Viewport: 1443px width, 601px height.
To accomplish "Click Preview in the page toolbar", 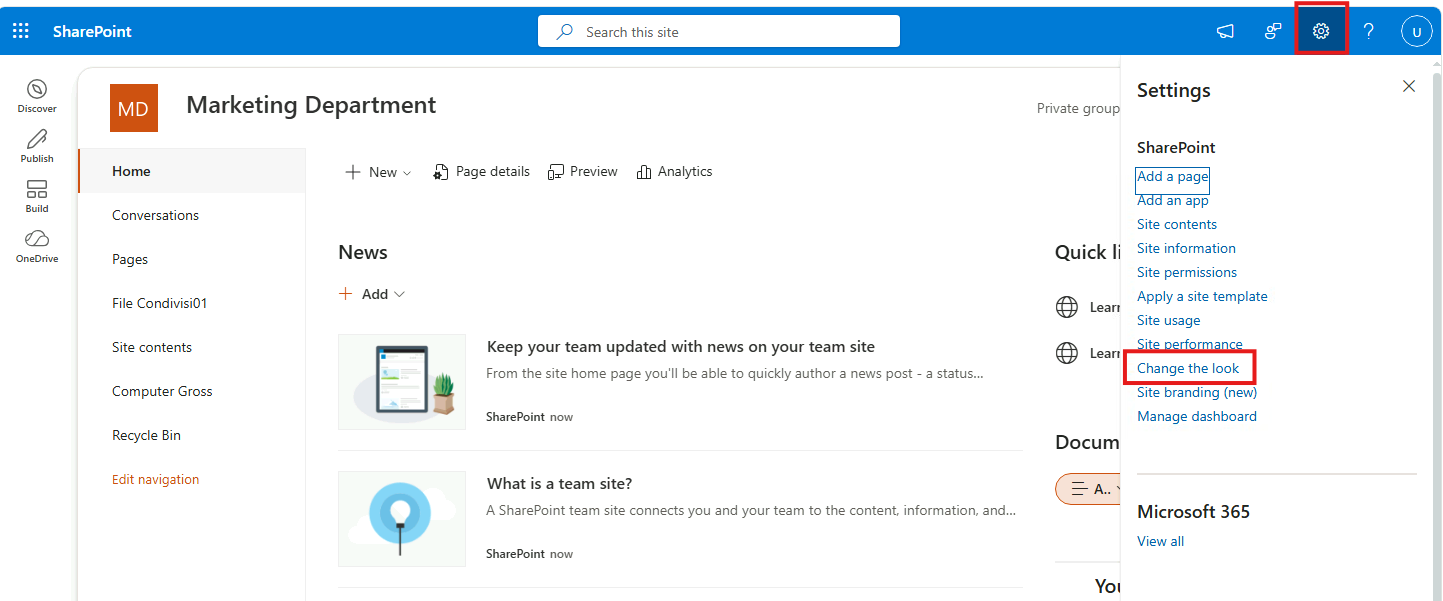I will [x=583, y=172].
